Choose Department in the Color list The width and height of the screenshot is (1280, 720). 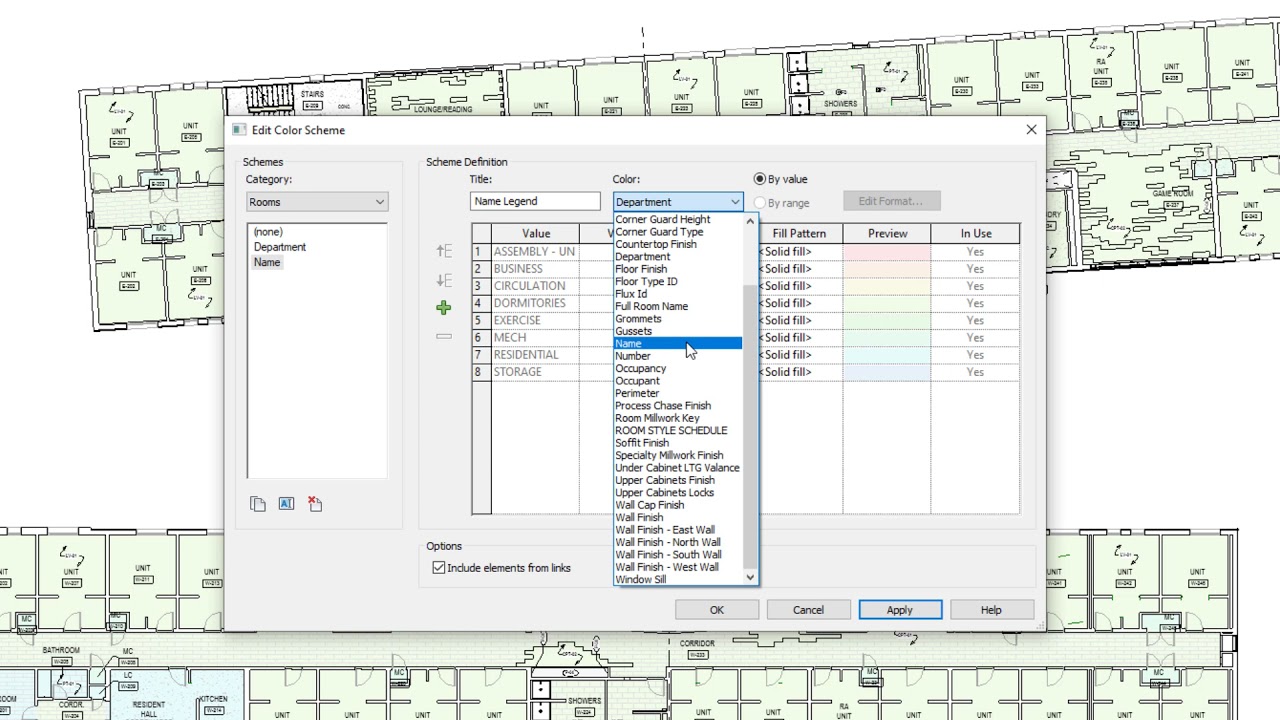tap(678, 257)
